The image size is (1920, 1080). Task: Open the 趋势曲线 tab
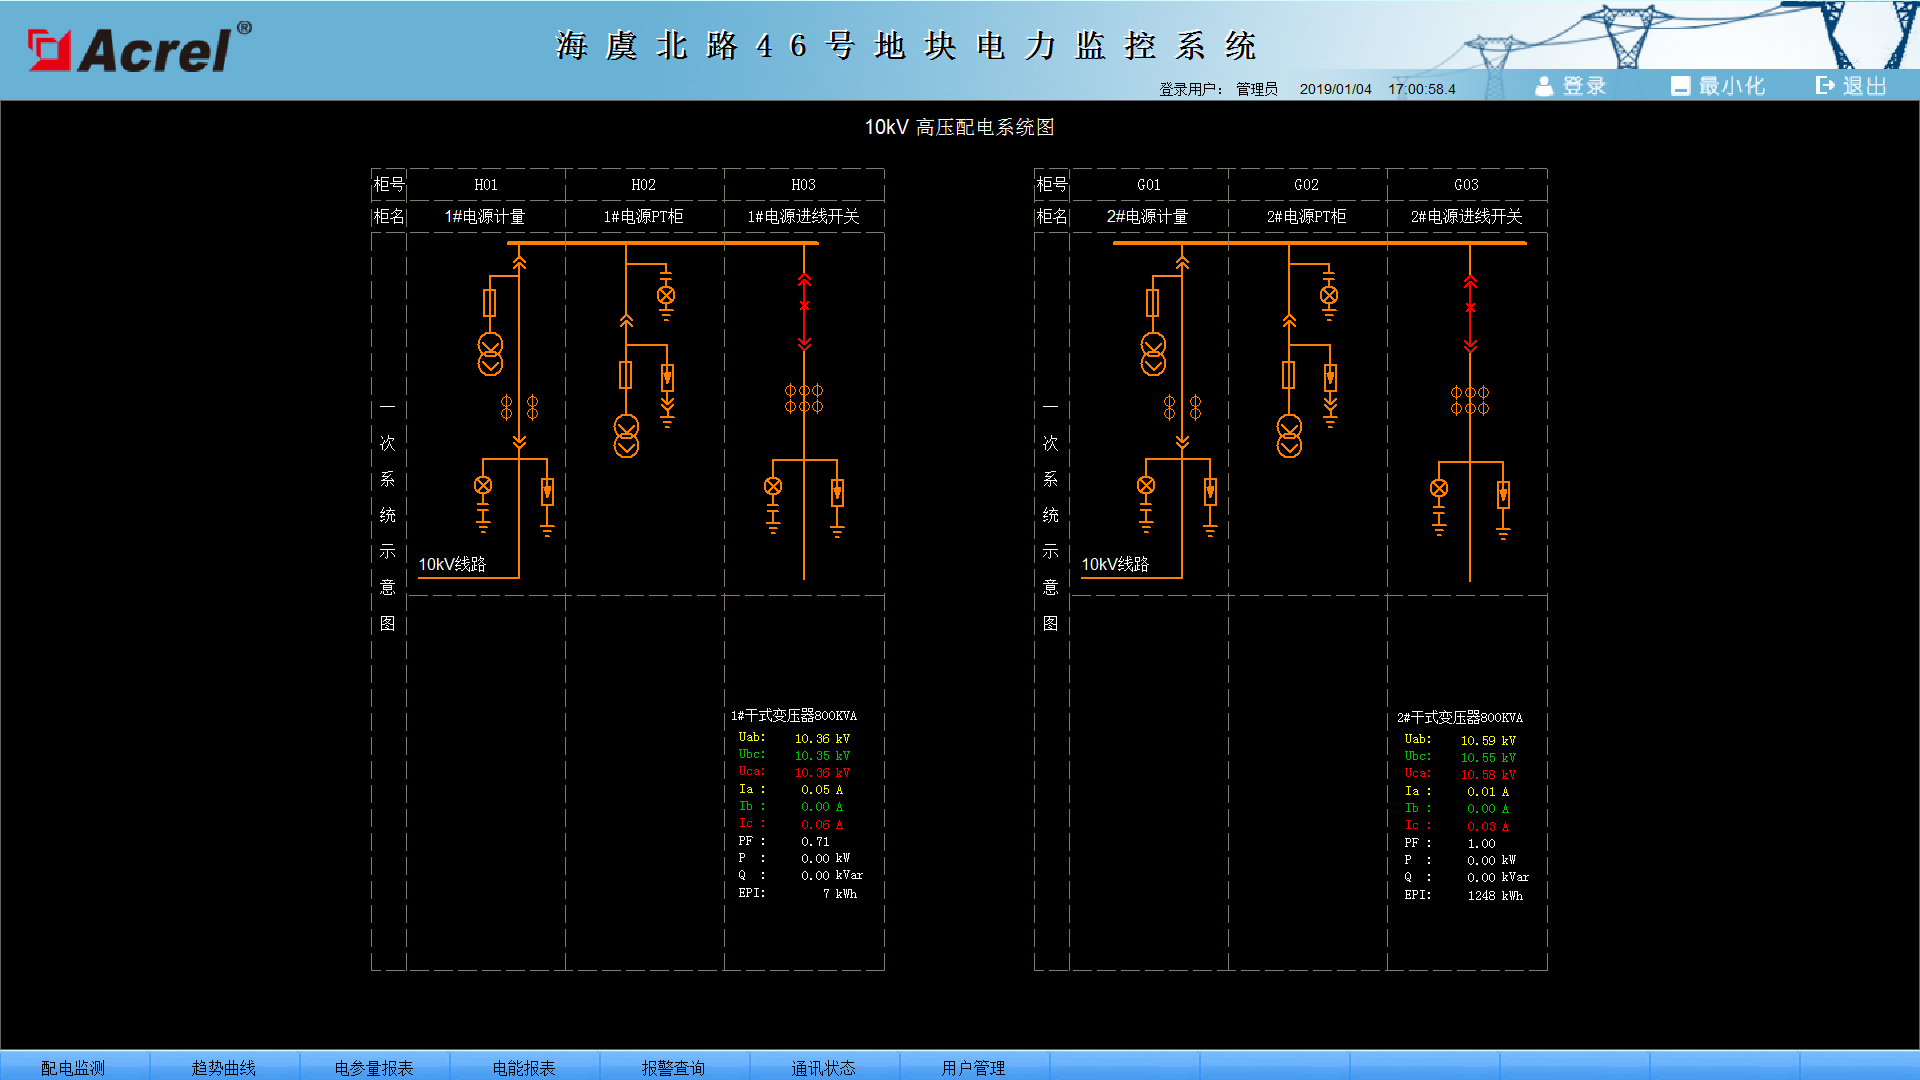click(224, 1067)
